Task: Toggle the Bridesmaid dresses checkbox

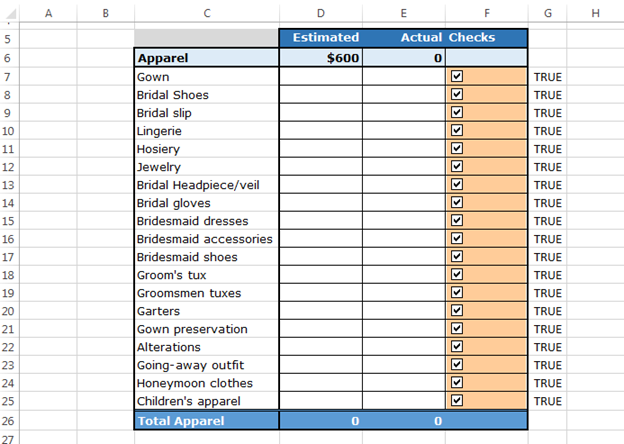Action: 457,220
